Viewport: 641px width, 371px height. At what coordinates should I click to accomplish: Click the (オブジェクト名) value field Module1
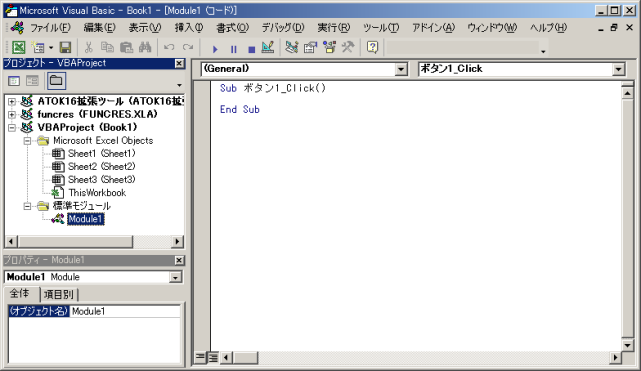(125, 311)
